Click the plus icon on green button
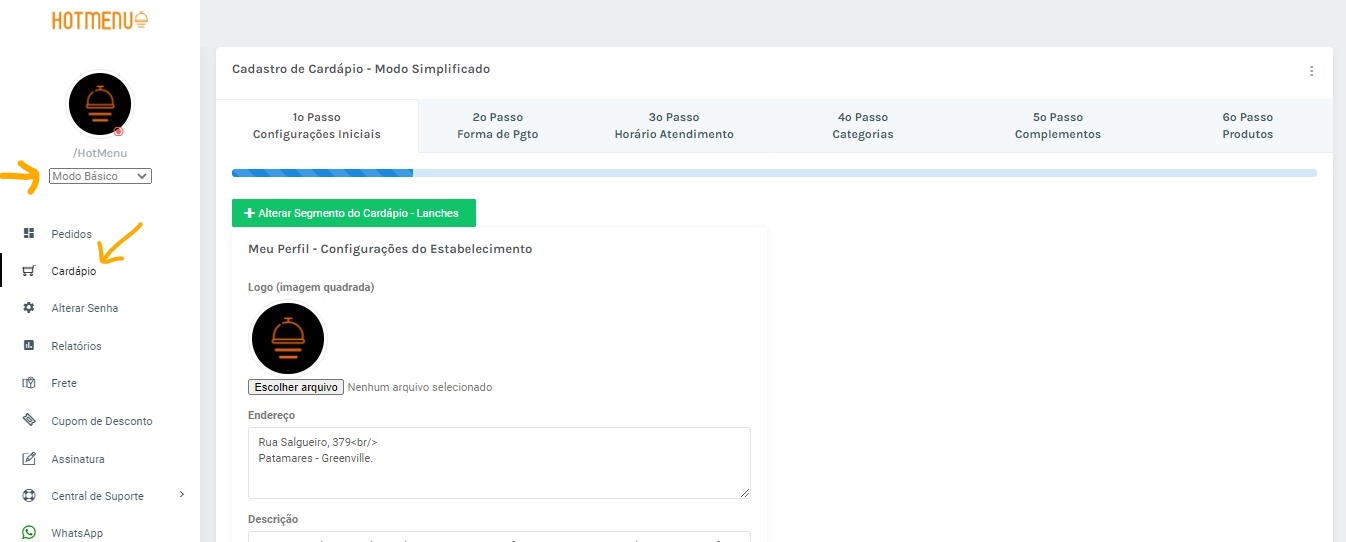 (x=249, y=213)
